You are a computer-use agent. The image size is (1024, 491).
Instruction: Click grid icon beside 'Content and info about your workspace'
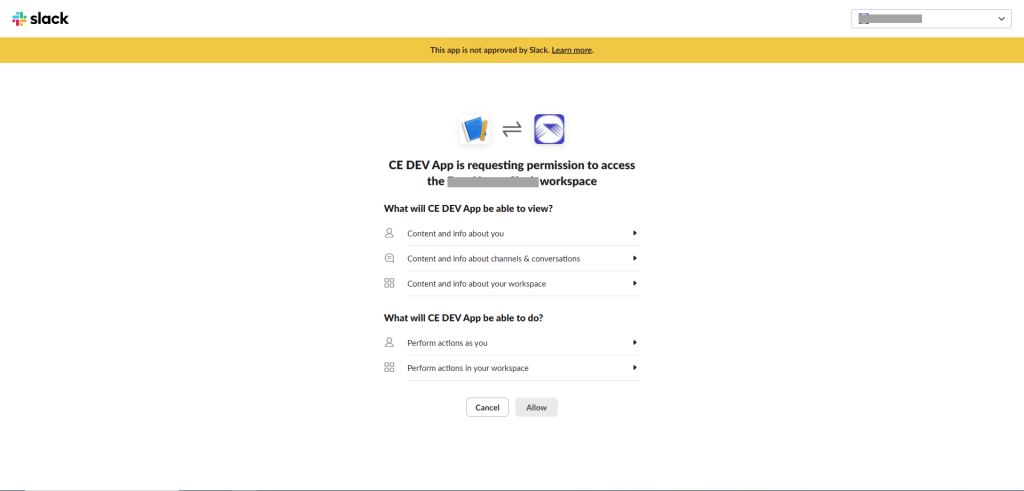390,283
